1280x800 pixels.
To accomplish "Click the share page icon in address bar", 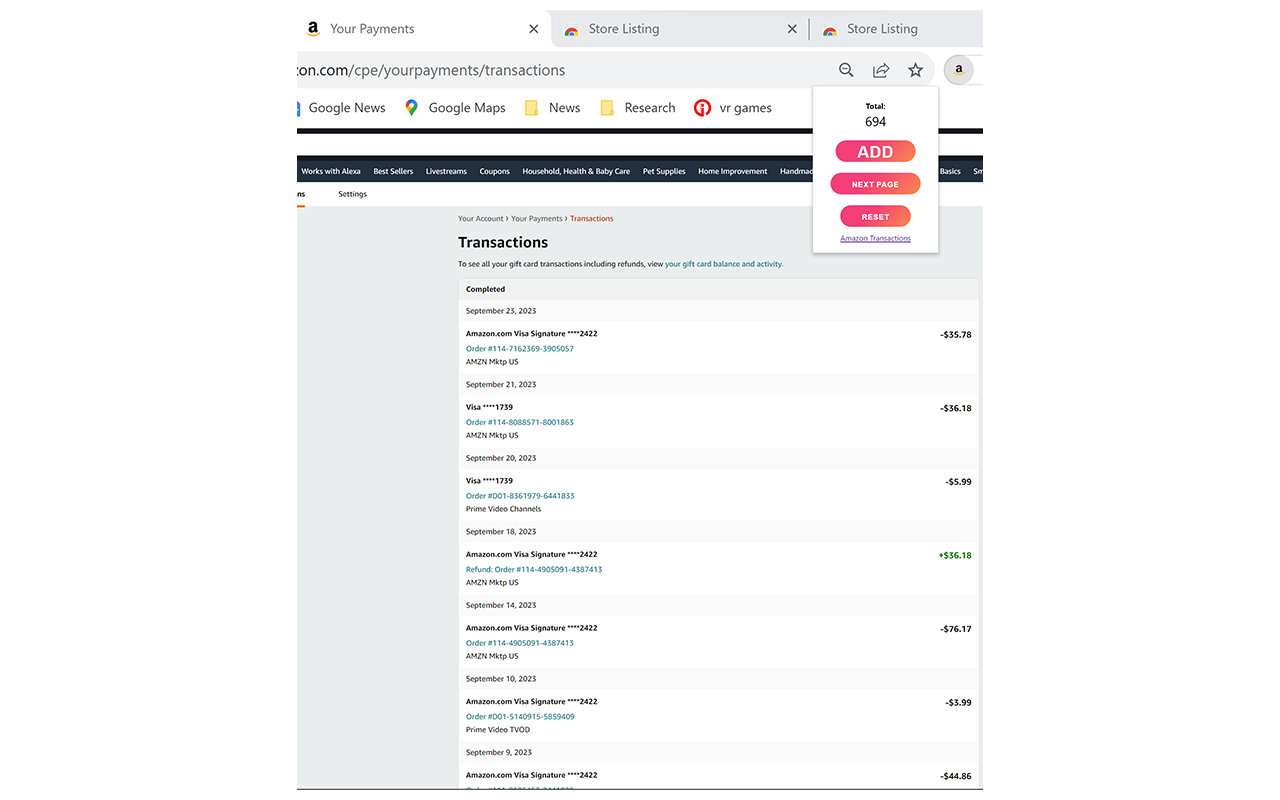I will (881, 70).
